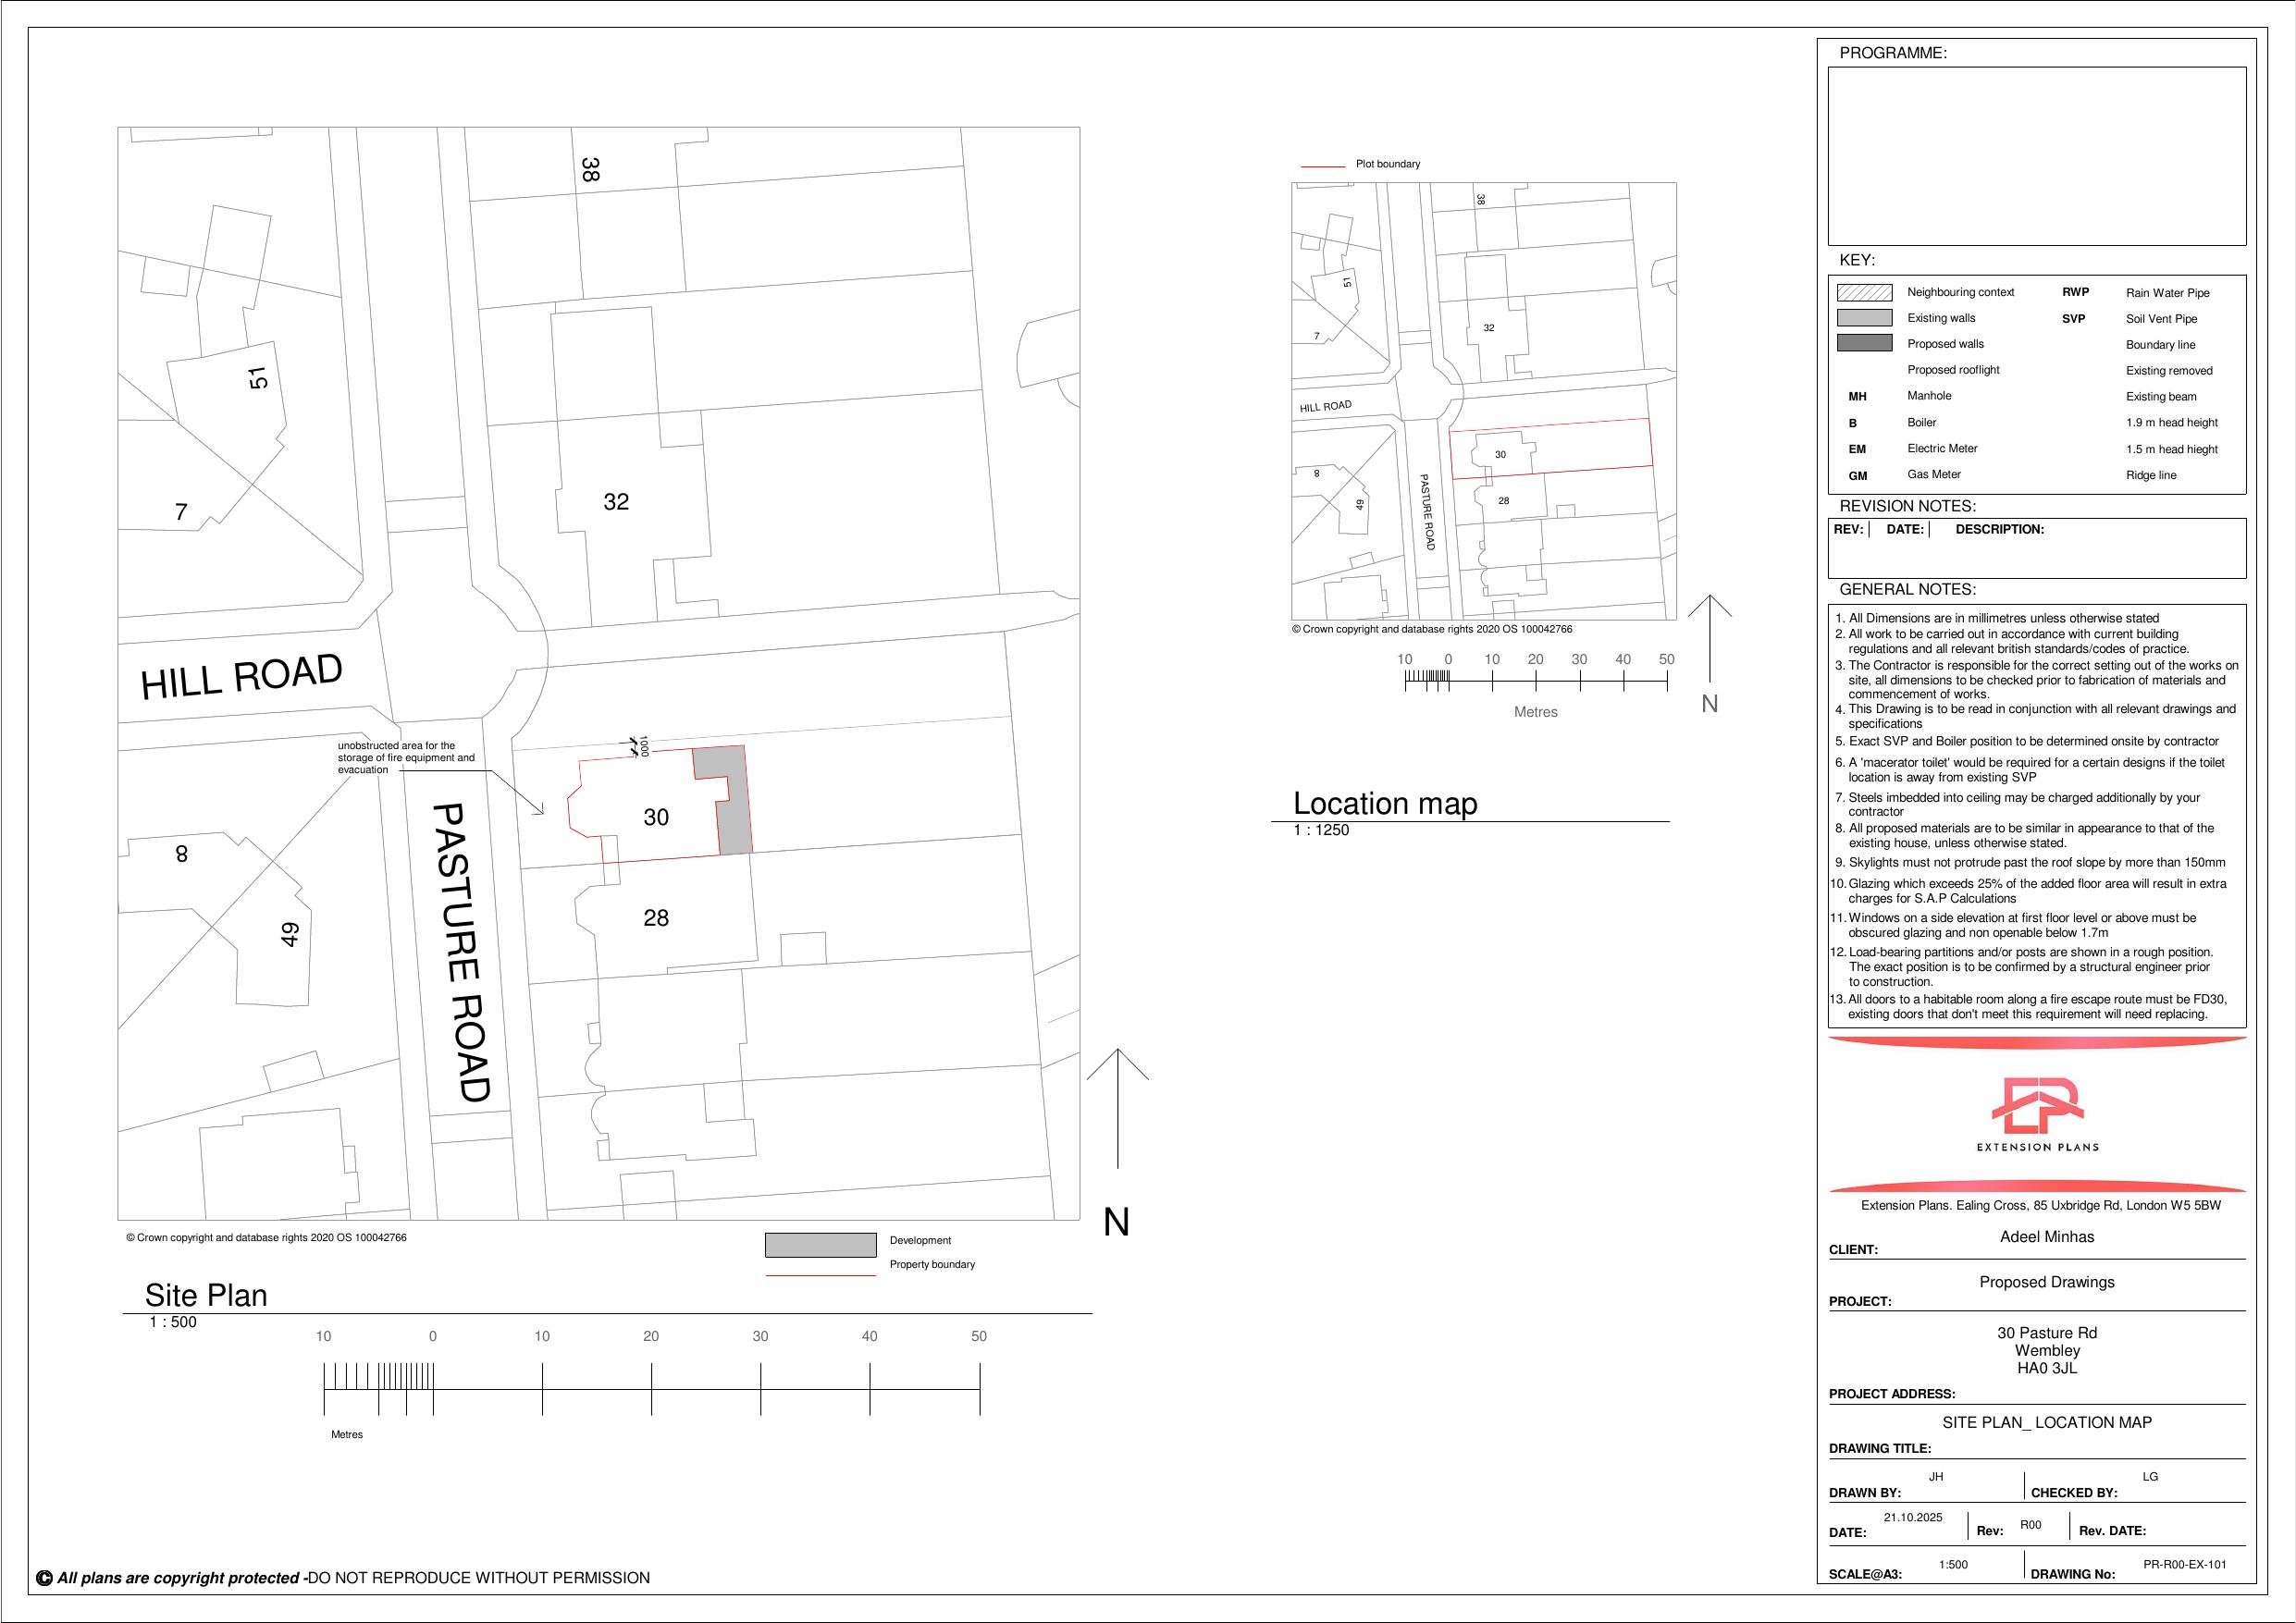Click client name Adeel Minhas

point(2046,1237)
